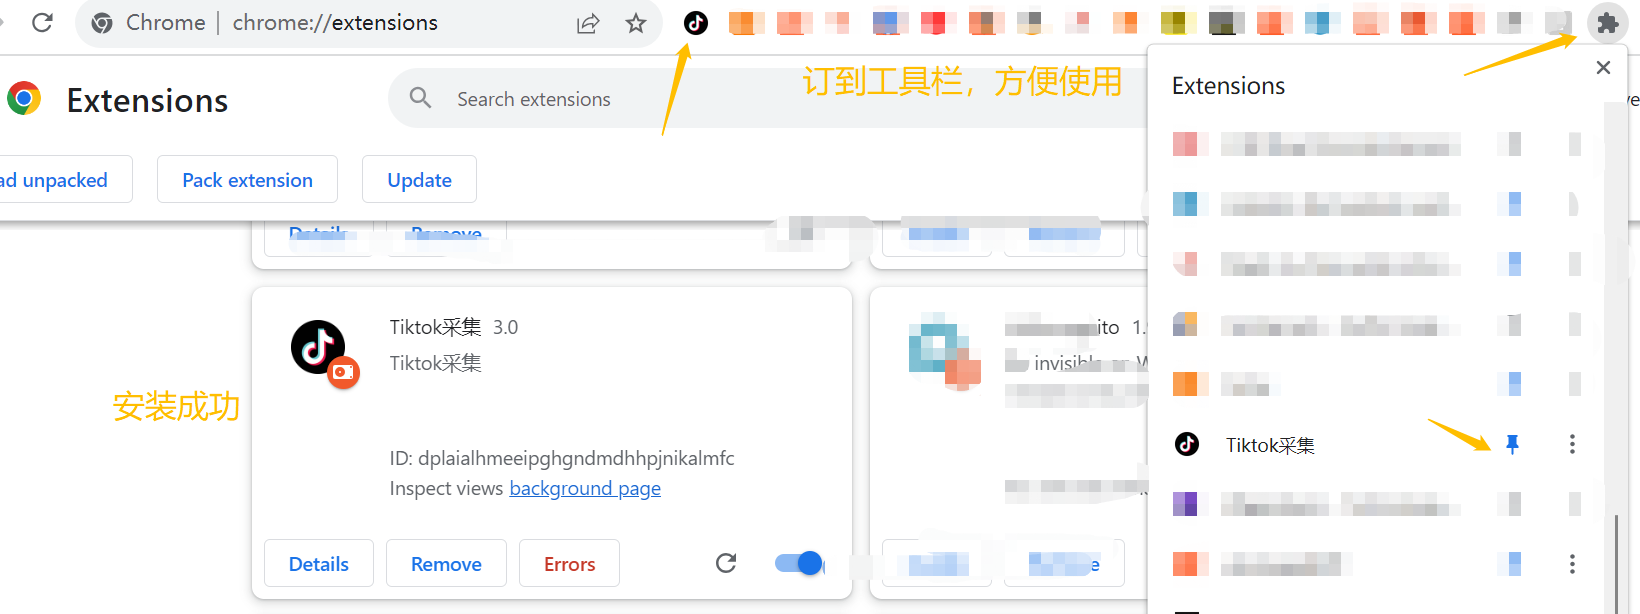This screenshot has height=614, width=1640.
Task: Unpin Tiktok采集 using the blue pin icon
Action: pos(1512,444)
